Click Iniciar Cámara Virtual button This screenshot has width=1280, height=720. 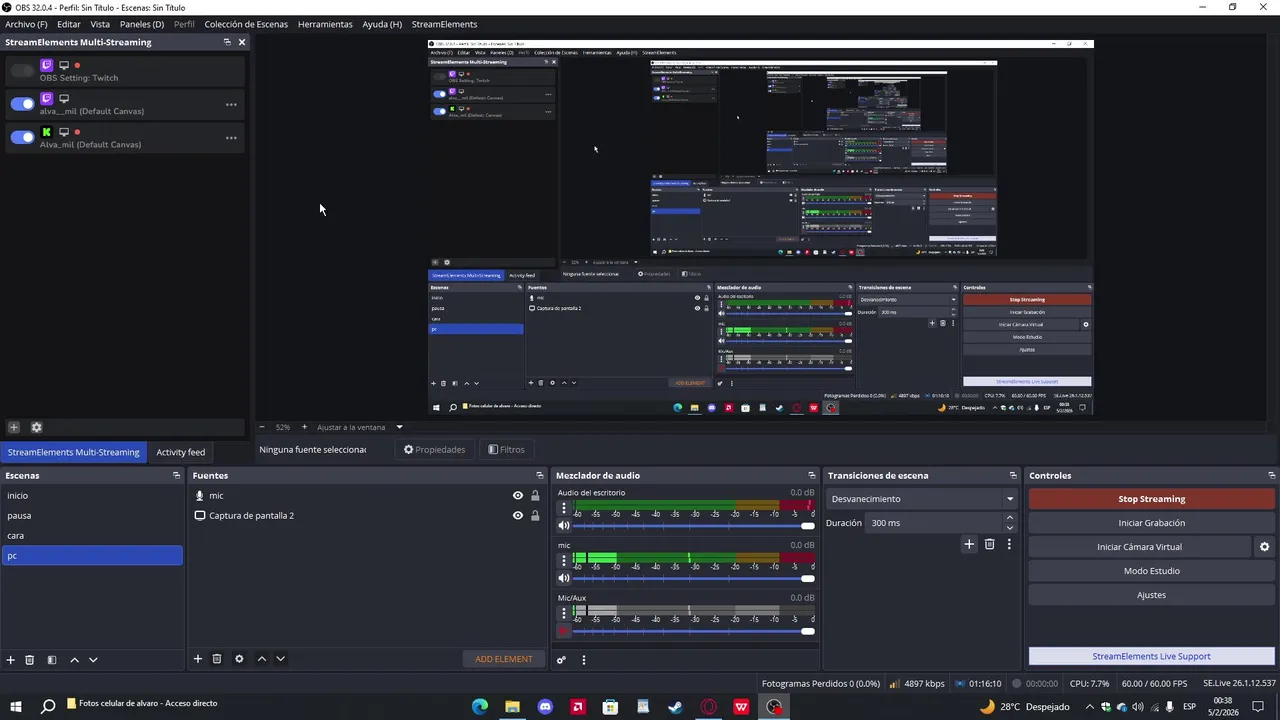(x=1139, y=547)
